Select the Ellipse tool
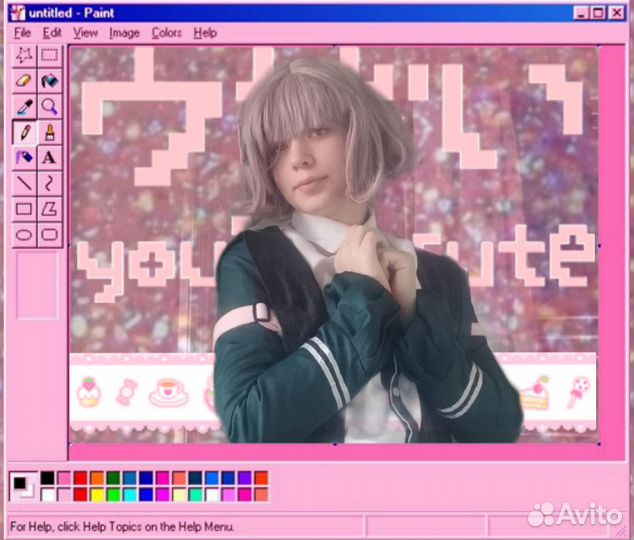This screenshot has width=634, height=540. click(x=24, y=235)
